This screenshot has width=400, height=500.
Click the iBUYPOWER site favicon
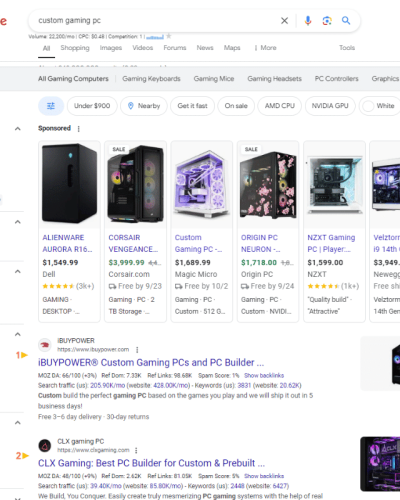(45, 345)
